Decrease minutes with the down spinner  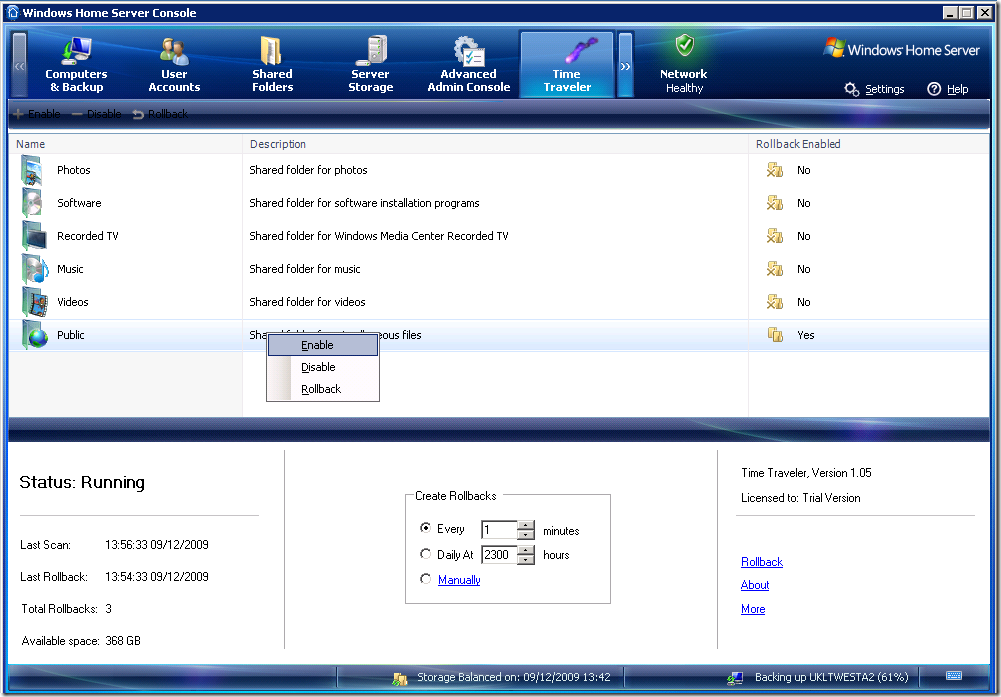[526, 535]
